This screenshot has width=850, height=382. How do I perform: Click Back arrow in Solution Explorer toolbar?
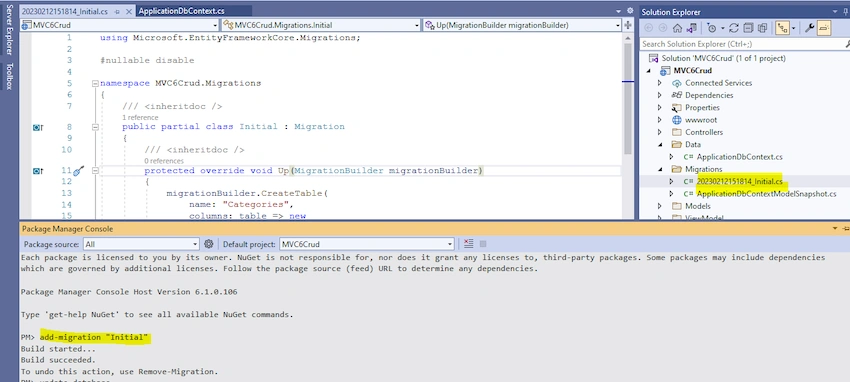click(x=648, y=29)
